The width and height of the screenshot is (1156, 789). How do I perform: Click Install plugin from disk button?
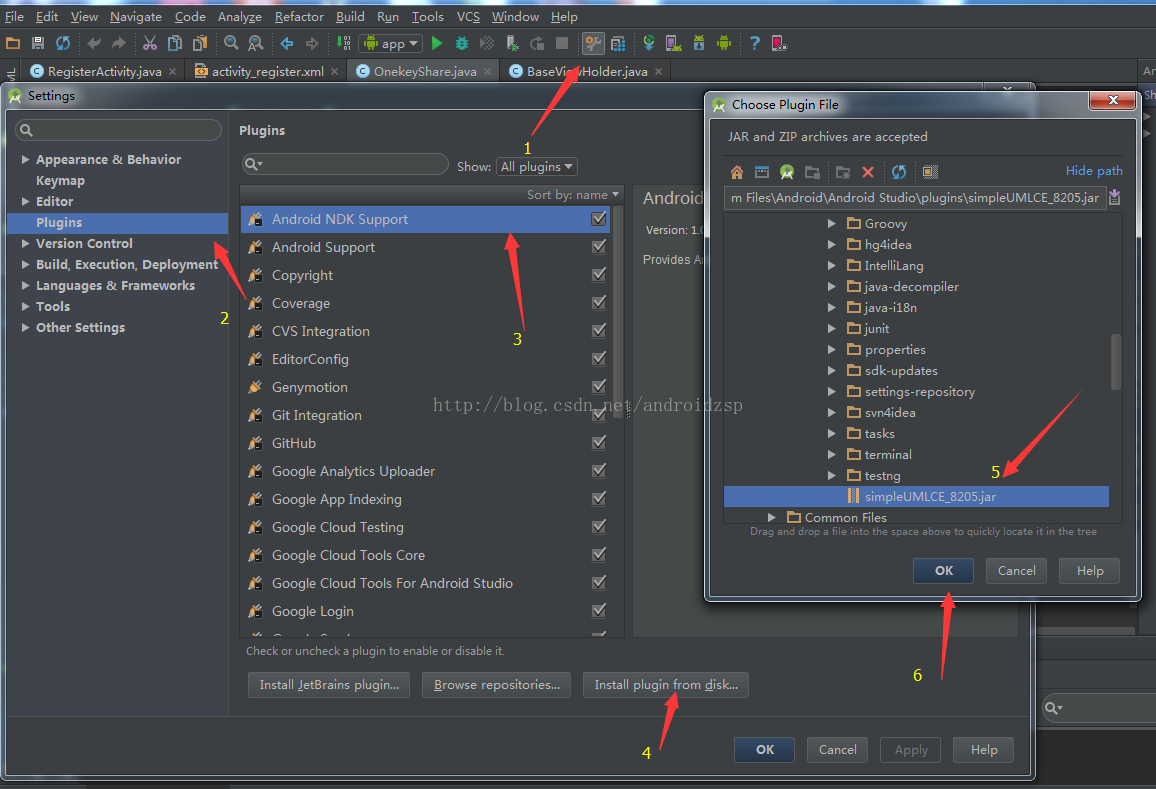[666, 685]
